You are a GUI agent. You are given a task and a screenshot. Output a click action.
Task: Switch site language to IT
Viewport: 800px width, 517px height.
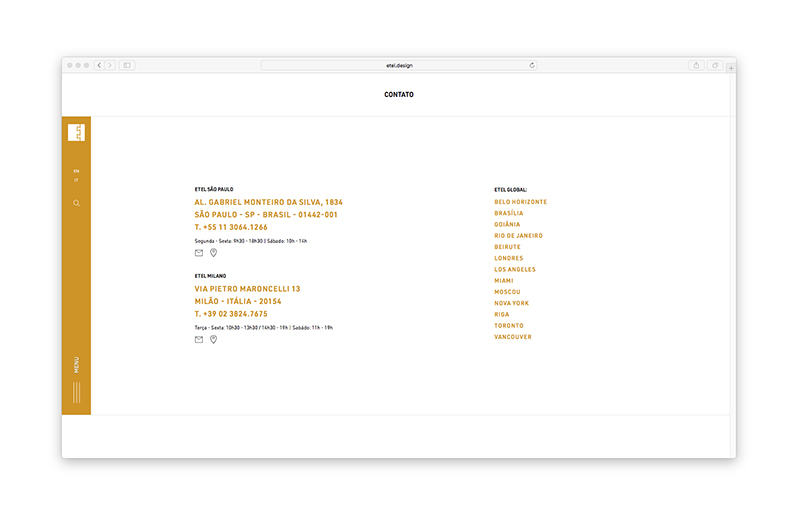pyautogui.click(x=77, y=181)
